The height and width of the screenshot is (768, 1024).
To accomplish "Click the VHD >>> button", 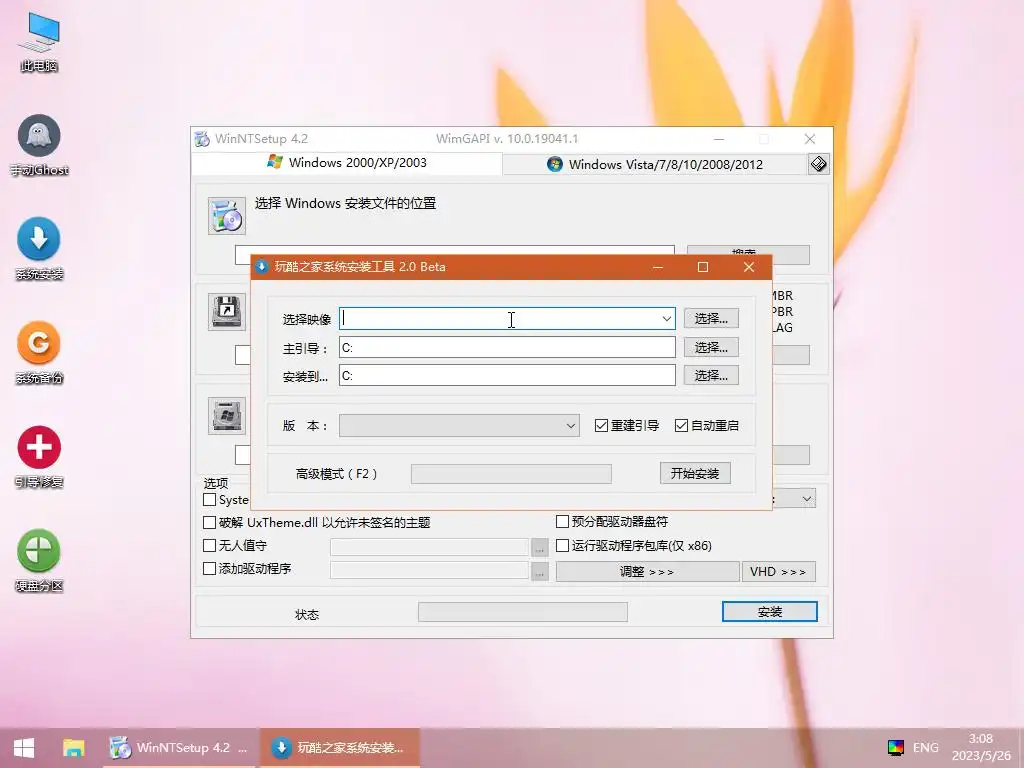I will tap(778, 571).
